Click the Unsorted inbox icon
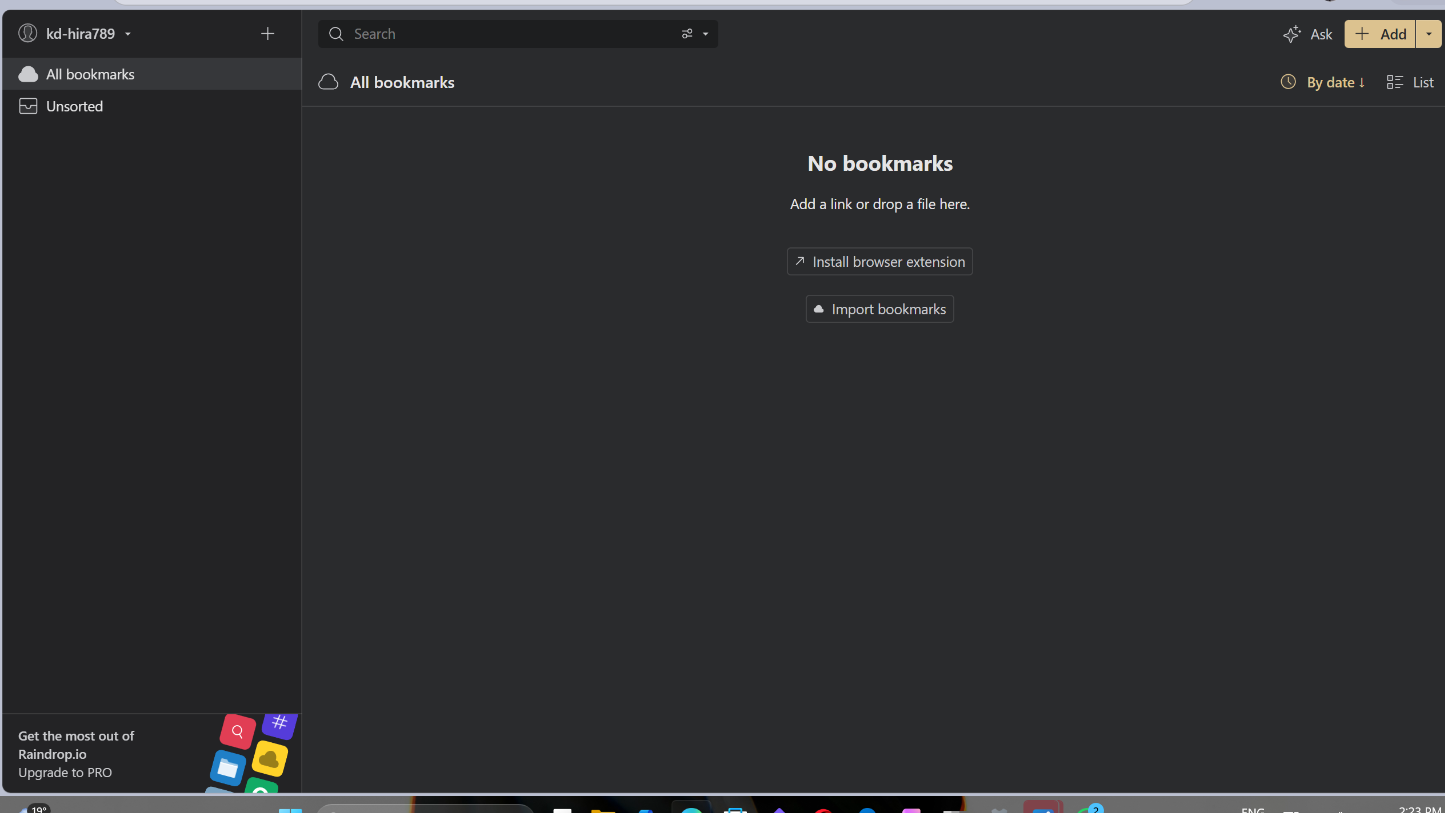 click(28, 106)
